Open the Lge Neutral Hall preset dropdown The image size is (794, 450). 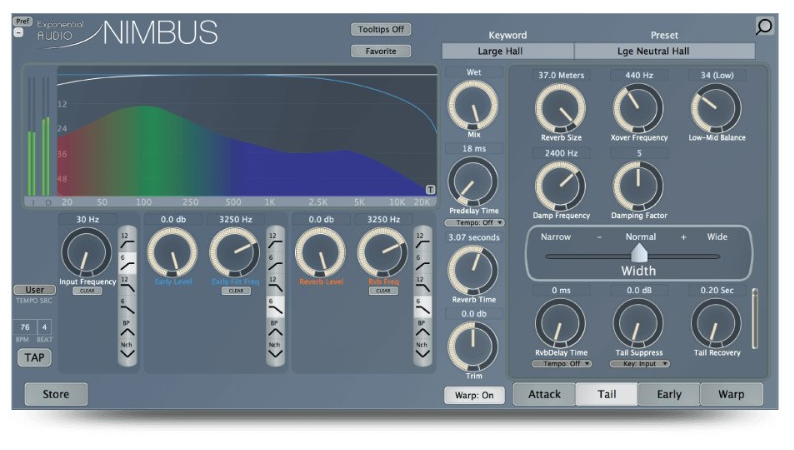(x=663, y=50)
